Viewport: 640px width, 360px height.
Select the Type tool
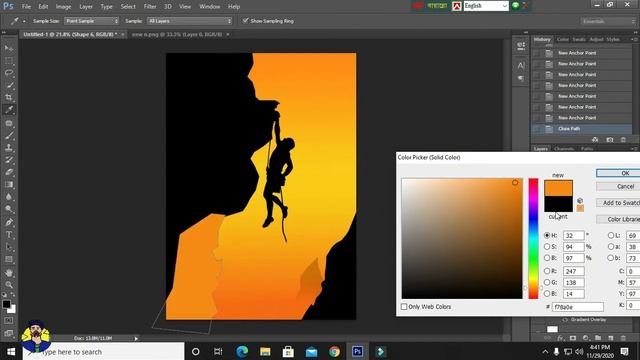click(9, 235)
